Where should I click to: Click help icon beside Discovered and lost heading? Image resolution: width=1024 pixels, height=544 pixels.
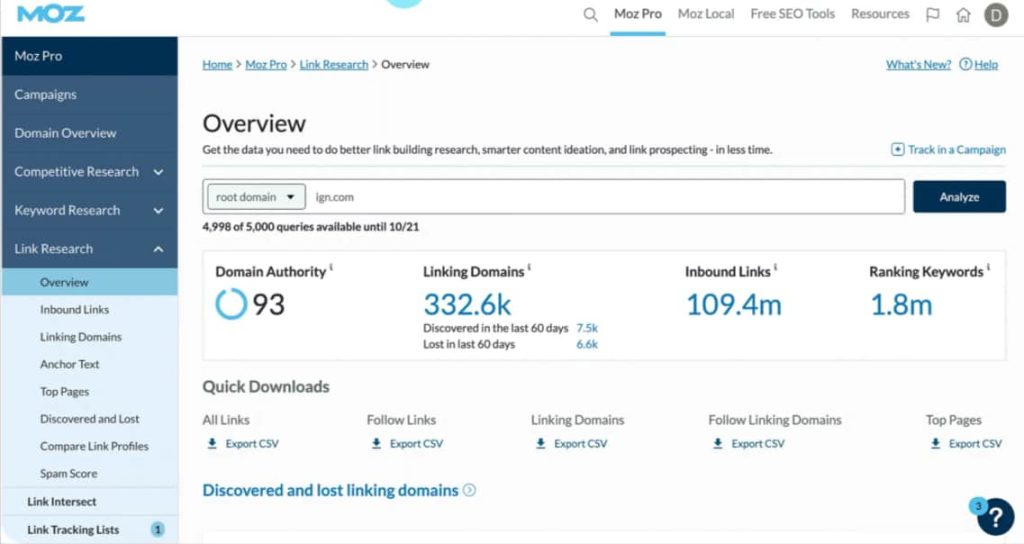(x=469, y=490)
